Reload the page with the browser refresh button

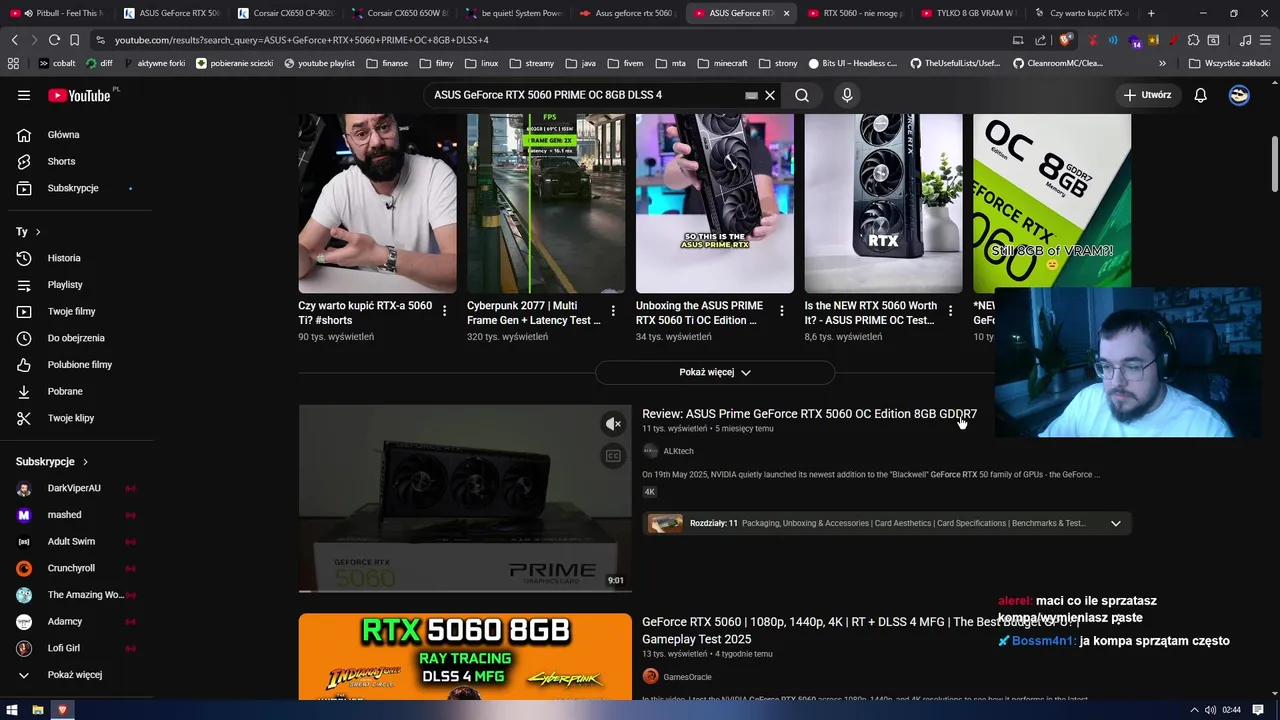(54, 40)
